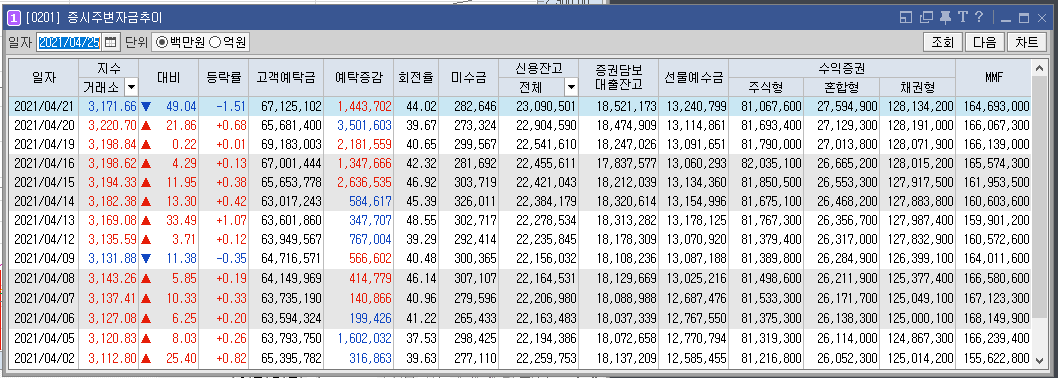Click the index value 3,220.70
Screen dimensions: 1058x378
click(112, 126)
